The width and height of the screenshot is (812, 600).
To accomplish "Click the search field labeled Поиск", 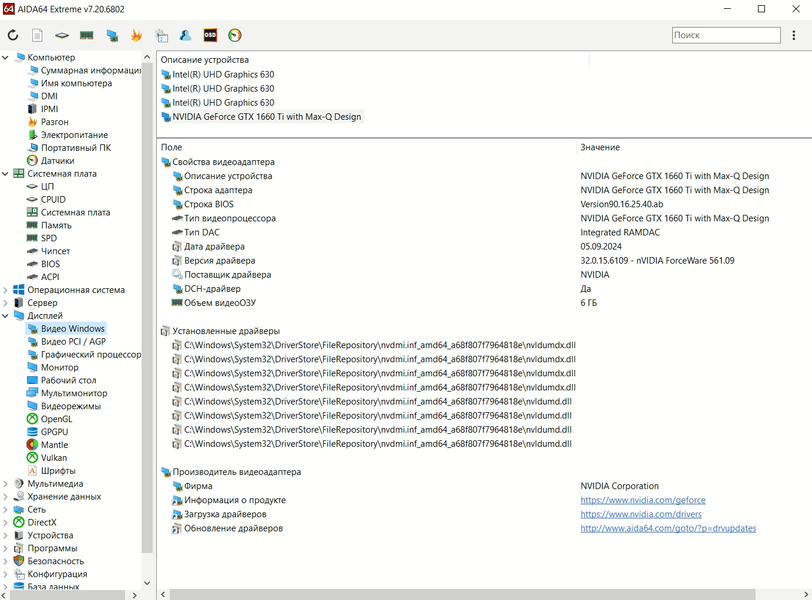I will click(726, 35).
